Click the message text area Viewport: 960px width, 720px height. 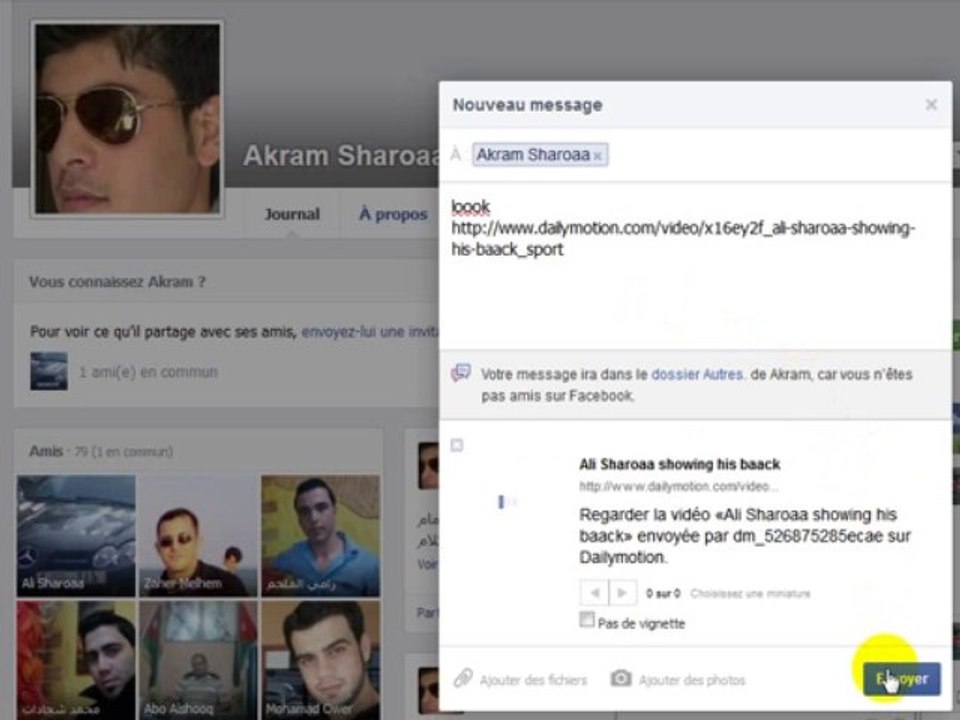[695, 266]
